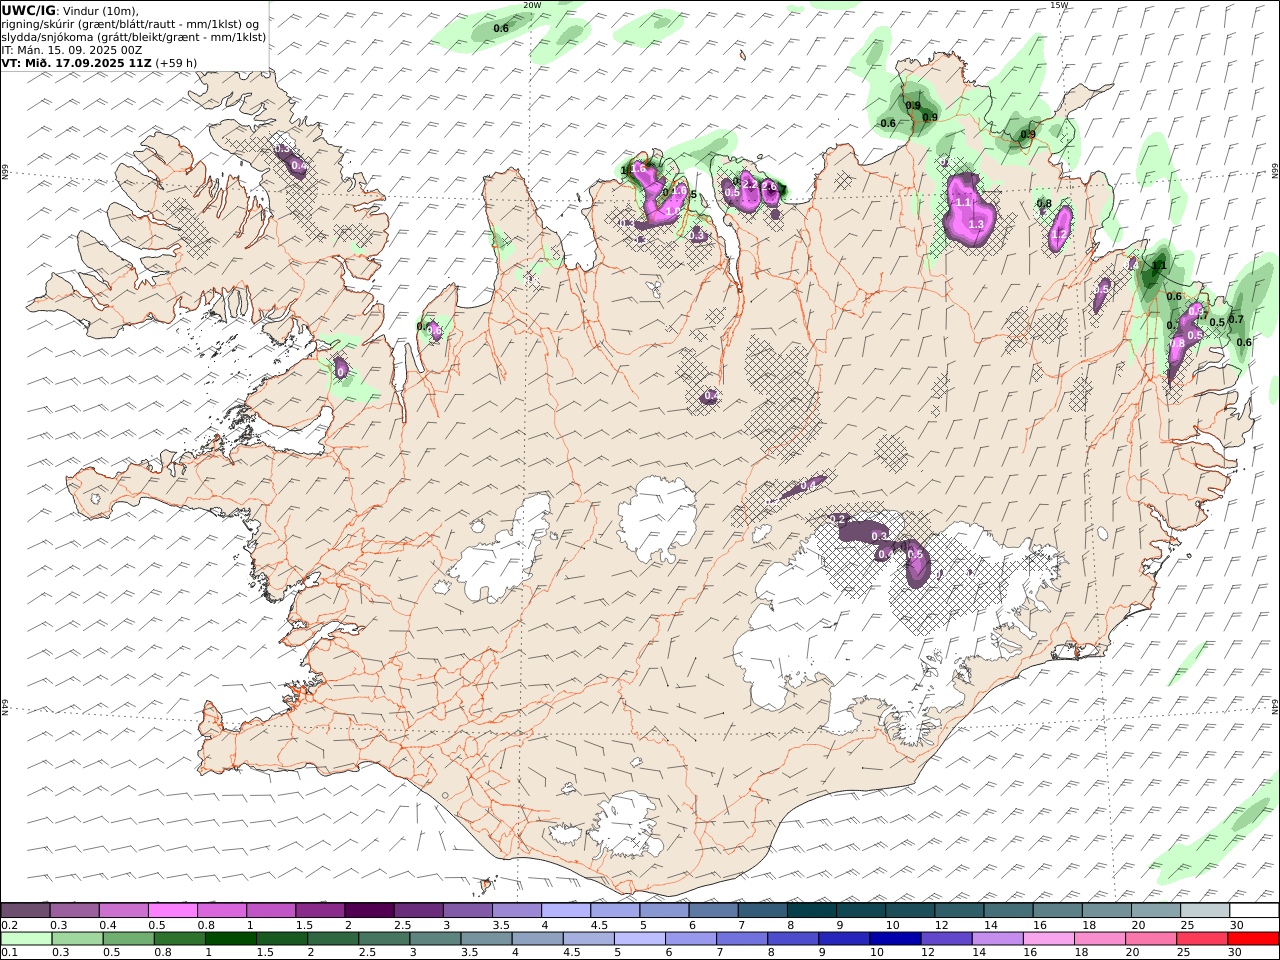Select the white 30 swatch in top legend row
Screen dimensions: 1280x960
click(x=1254, y=910)
